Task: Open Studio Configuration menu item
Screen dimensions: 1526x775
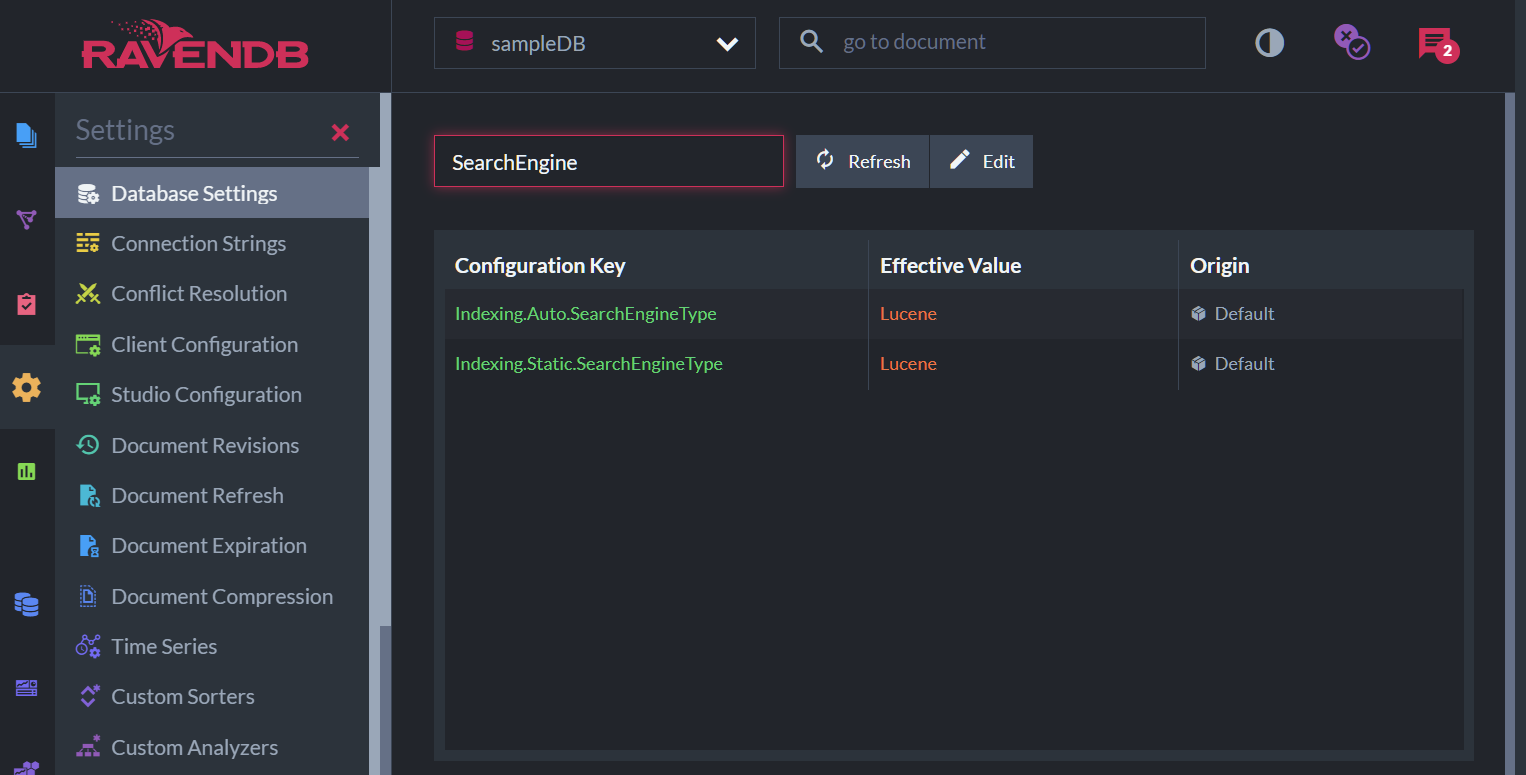Action: 212,395
